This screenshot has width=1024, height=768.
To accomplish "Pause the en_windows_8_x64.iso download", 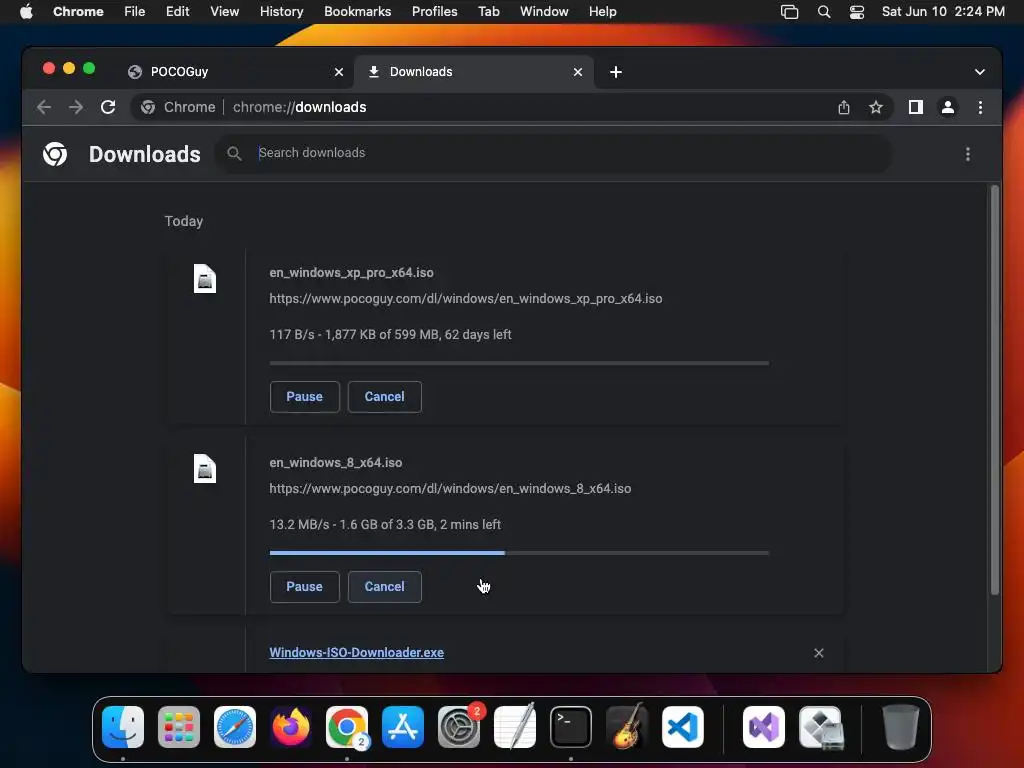I will [x=304, y=586].
